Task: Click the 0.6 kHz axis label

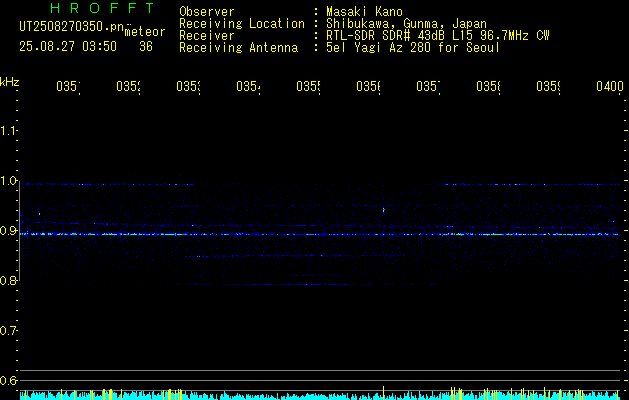Action: point(8,380)
